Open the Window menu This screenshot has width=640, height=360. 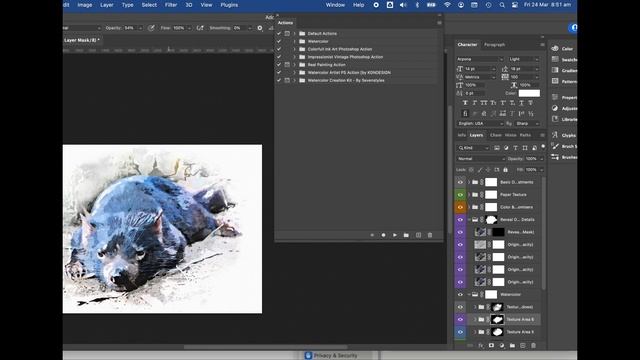click(335, 5)
